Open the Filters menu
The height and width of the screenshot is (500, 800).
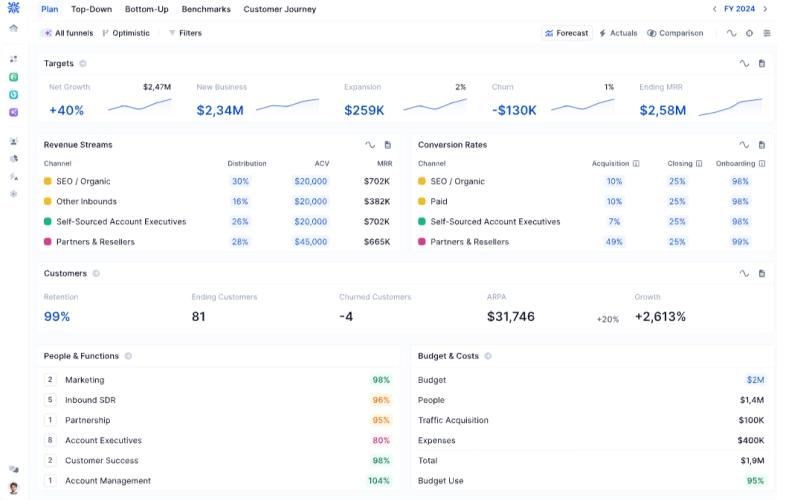coord(185,33)
